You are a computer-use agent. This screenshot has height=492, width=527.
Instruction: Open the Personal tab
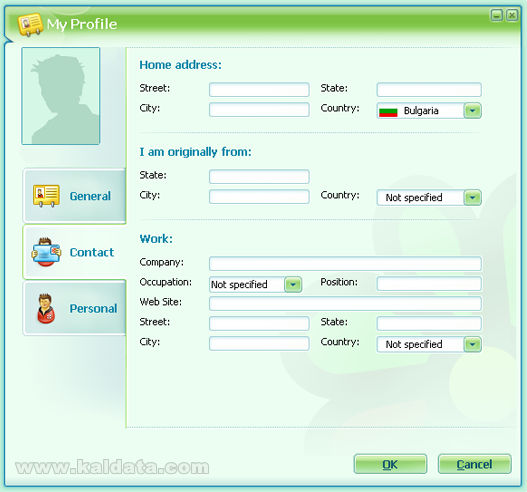74,309
